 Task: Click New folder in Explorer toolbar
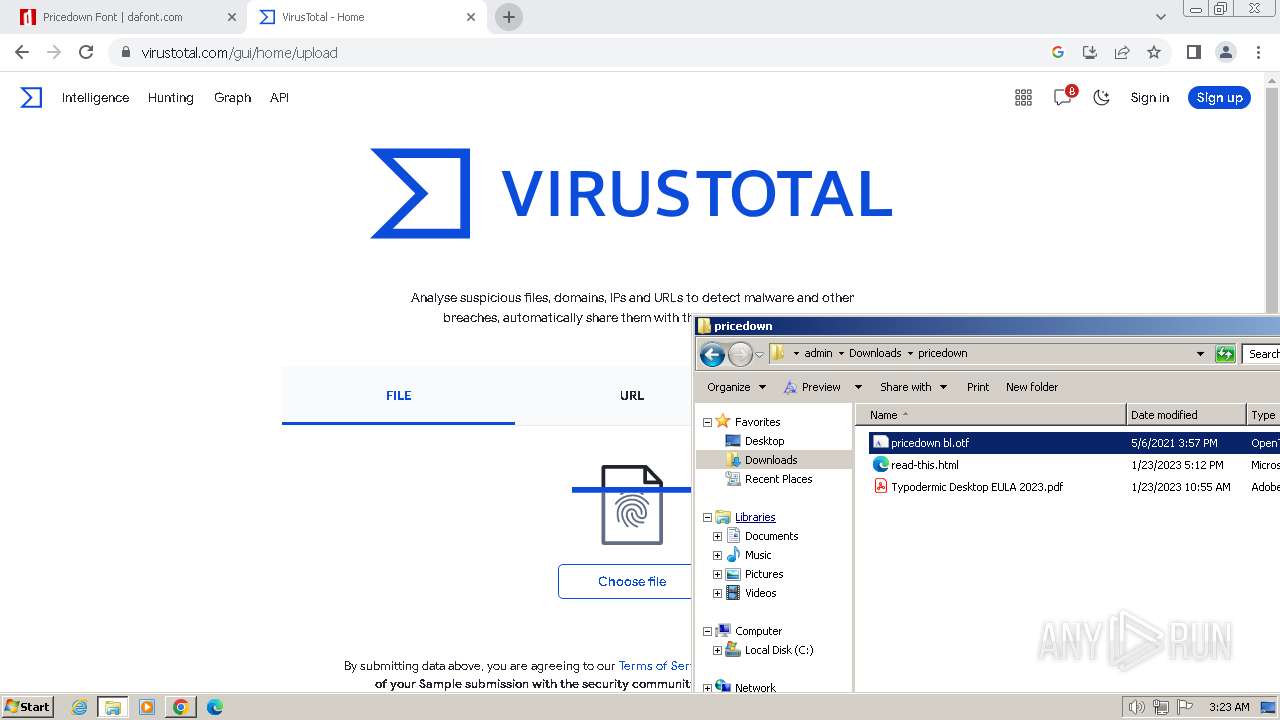tap(1032, 387)
